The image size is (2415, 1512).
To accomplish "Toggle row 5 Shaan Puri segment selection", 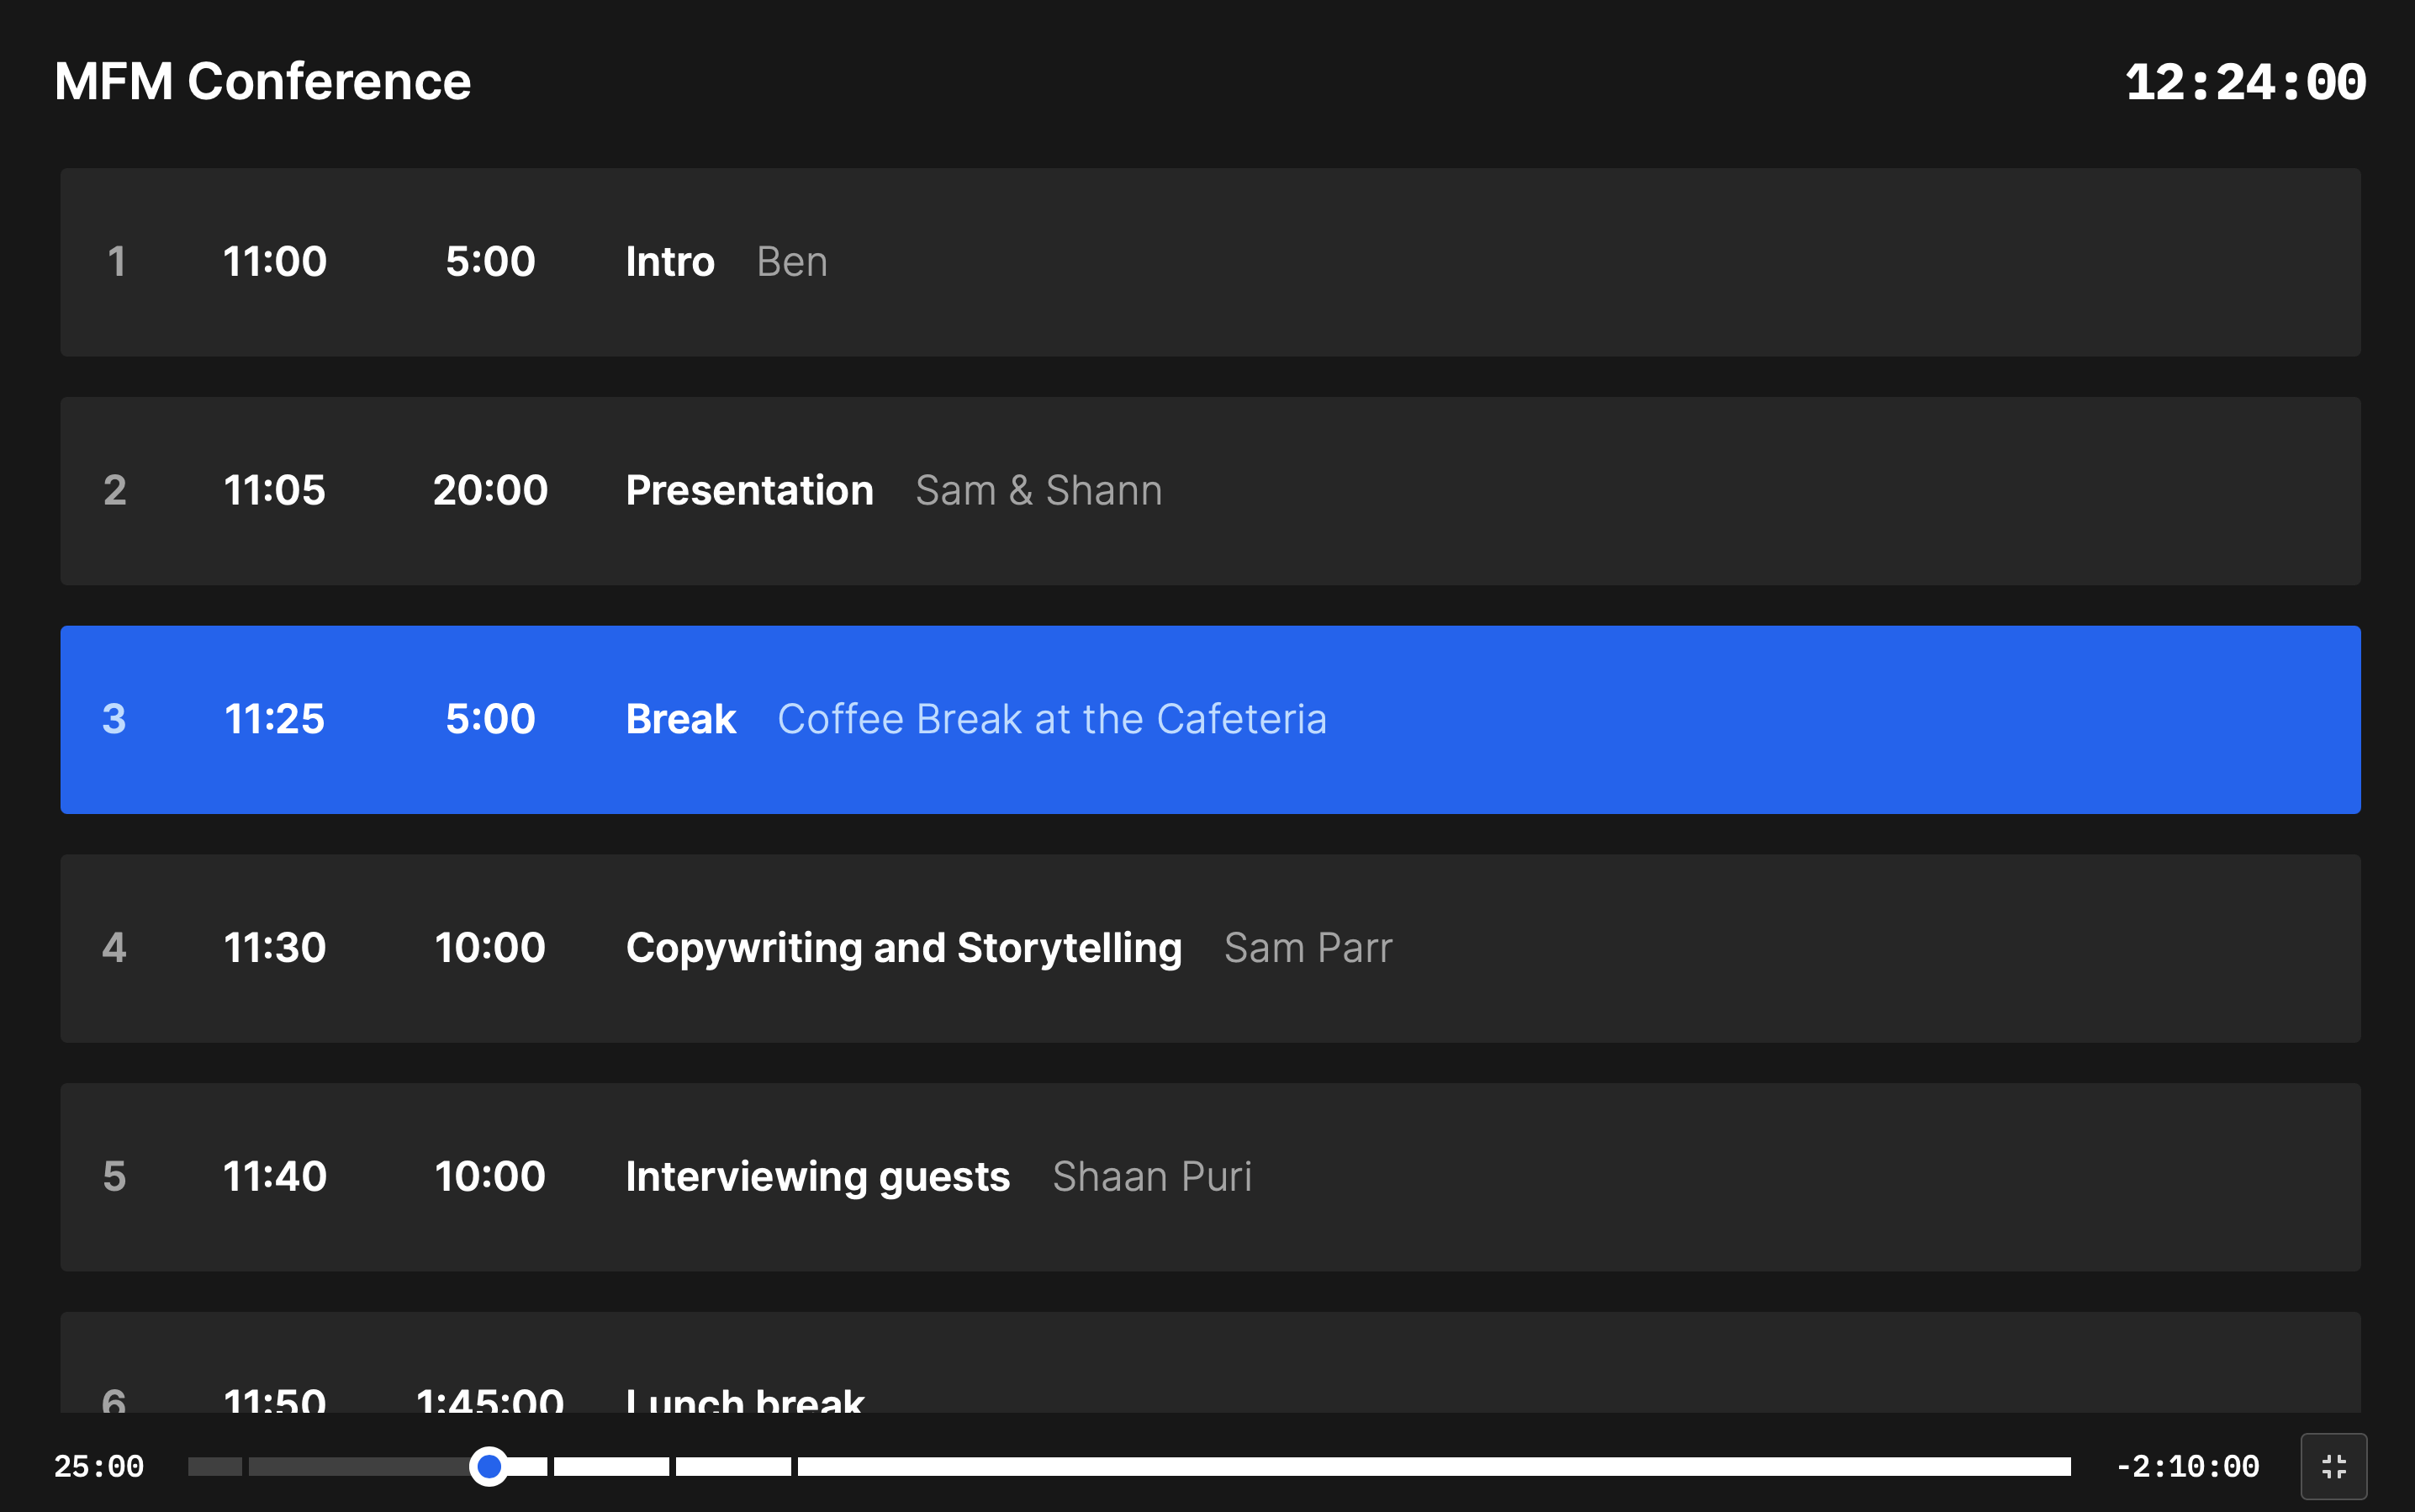I will (1207, 1176).
